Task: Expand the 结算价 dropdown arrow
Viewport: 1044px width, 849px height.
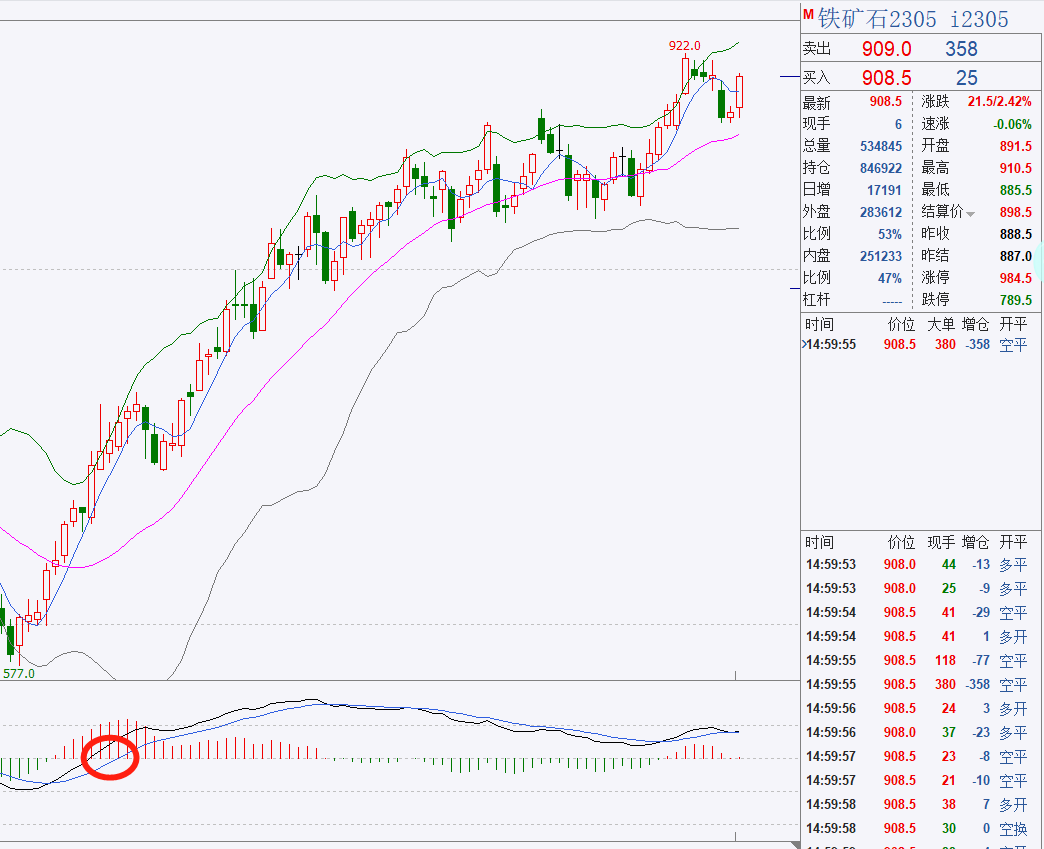Action: point(970,214)
